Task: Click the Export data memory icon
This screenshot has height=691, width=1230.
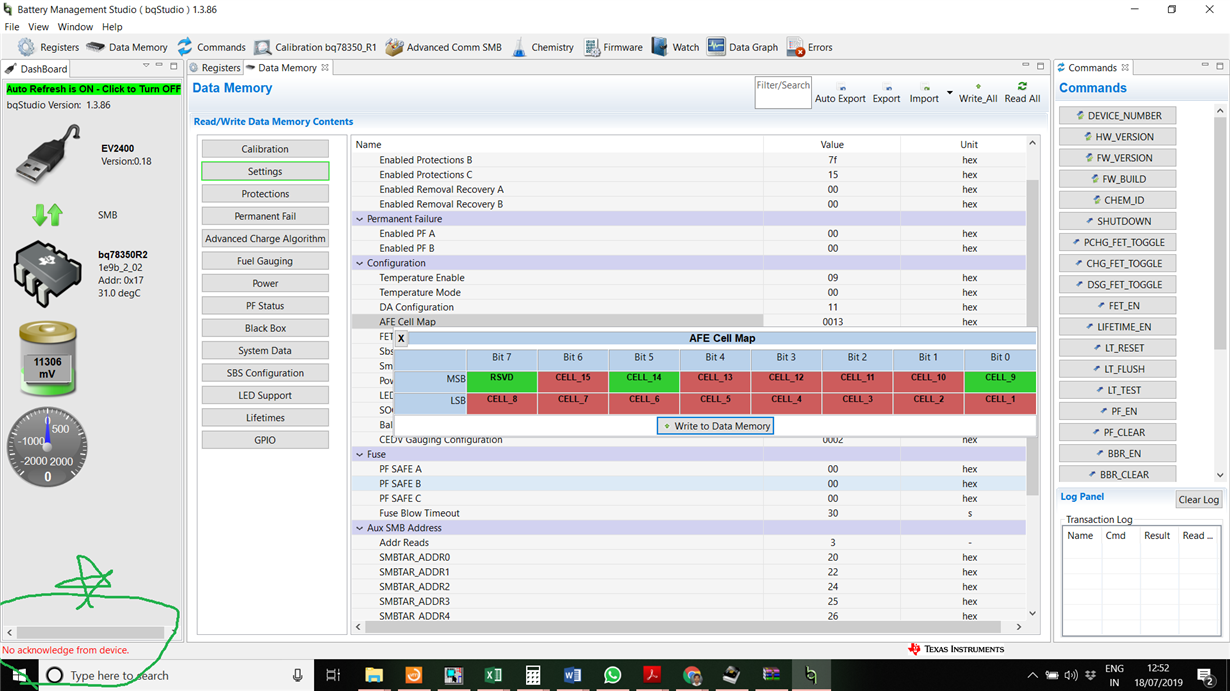Action: click(x=886, y=94)
